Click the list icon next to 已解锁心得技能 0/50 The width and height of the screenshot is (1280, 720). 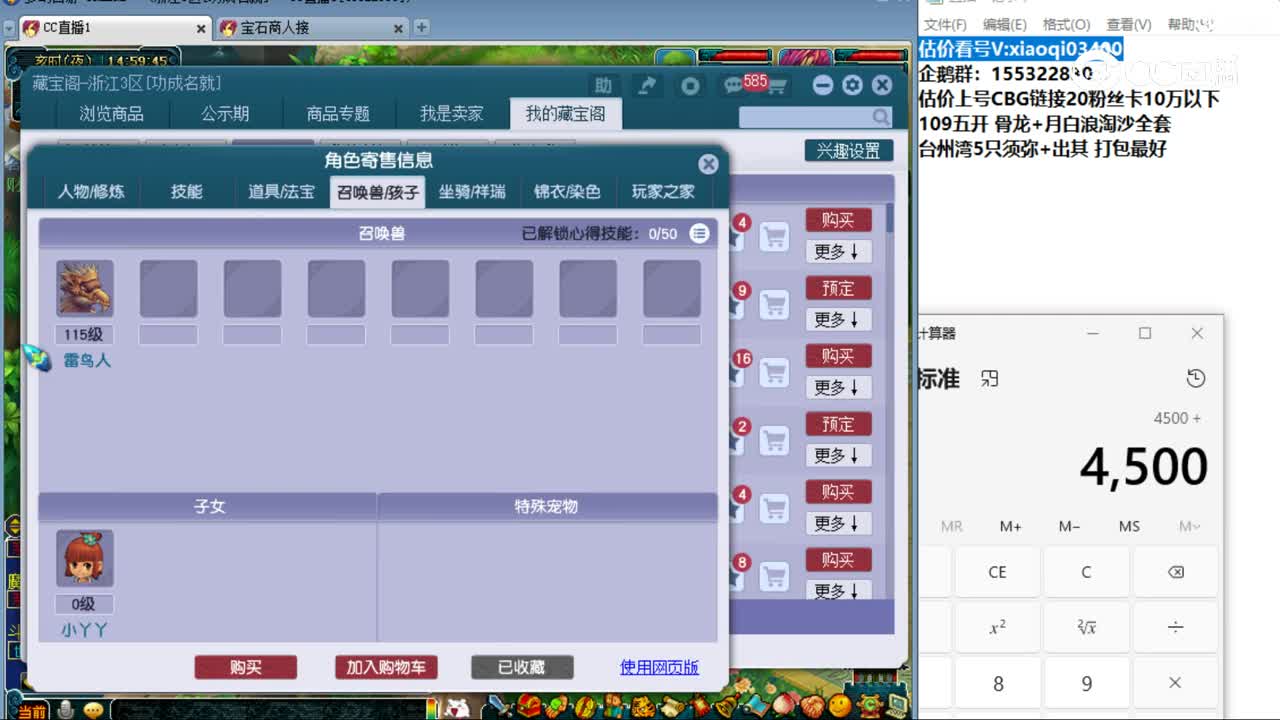click(x=699, y=233)
